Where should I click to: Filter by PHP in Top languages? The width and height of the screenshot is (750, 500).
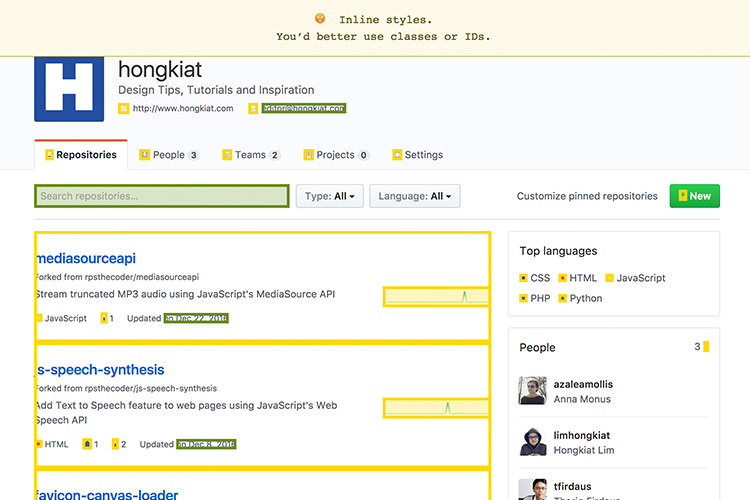535,299
